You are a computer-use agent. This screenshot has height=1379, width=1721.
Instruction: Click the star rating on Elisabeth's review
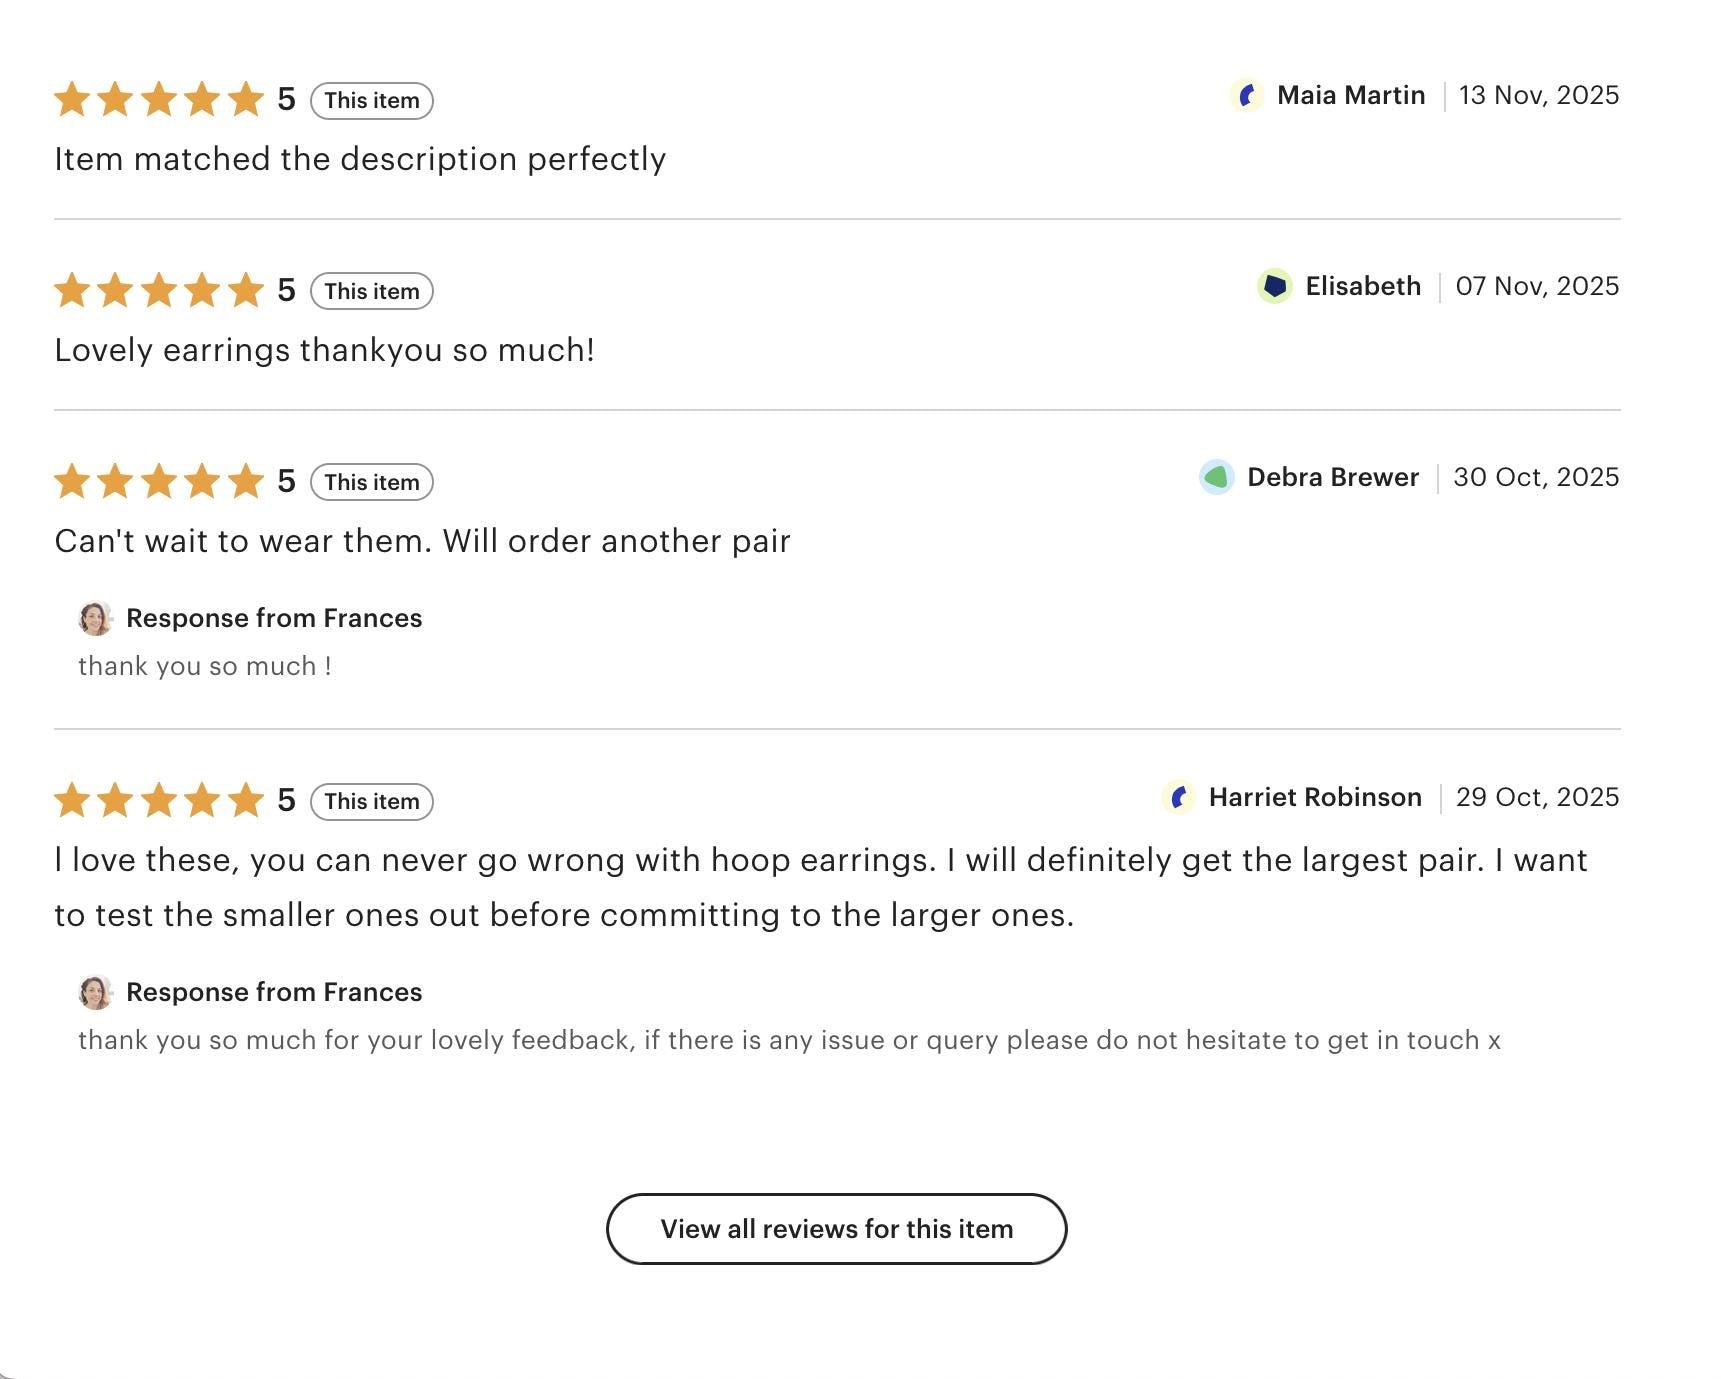tap(159, 291)
